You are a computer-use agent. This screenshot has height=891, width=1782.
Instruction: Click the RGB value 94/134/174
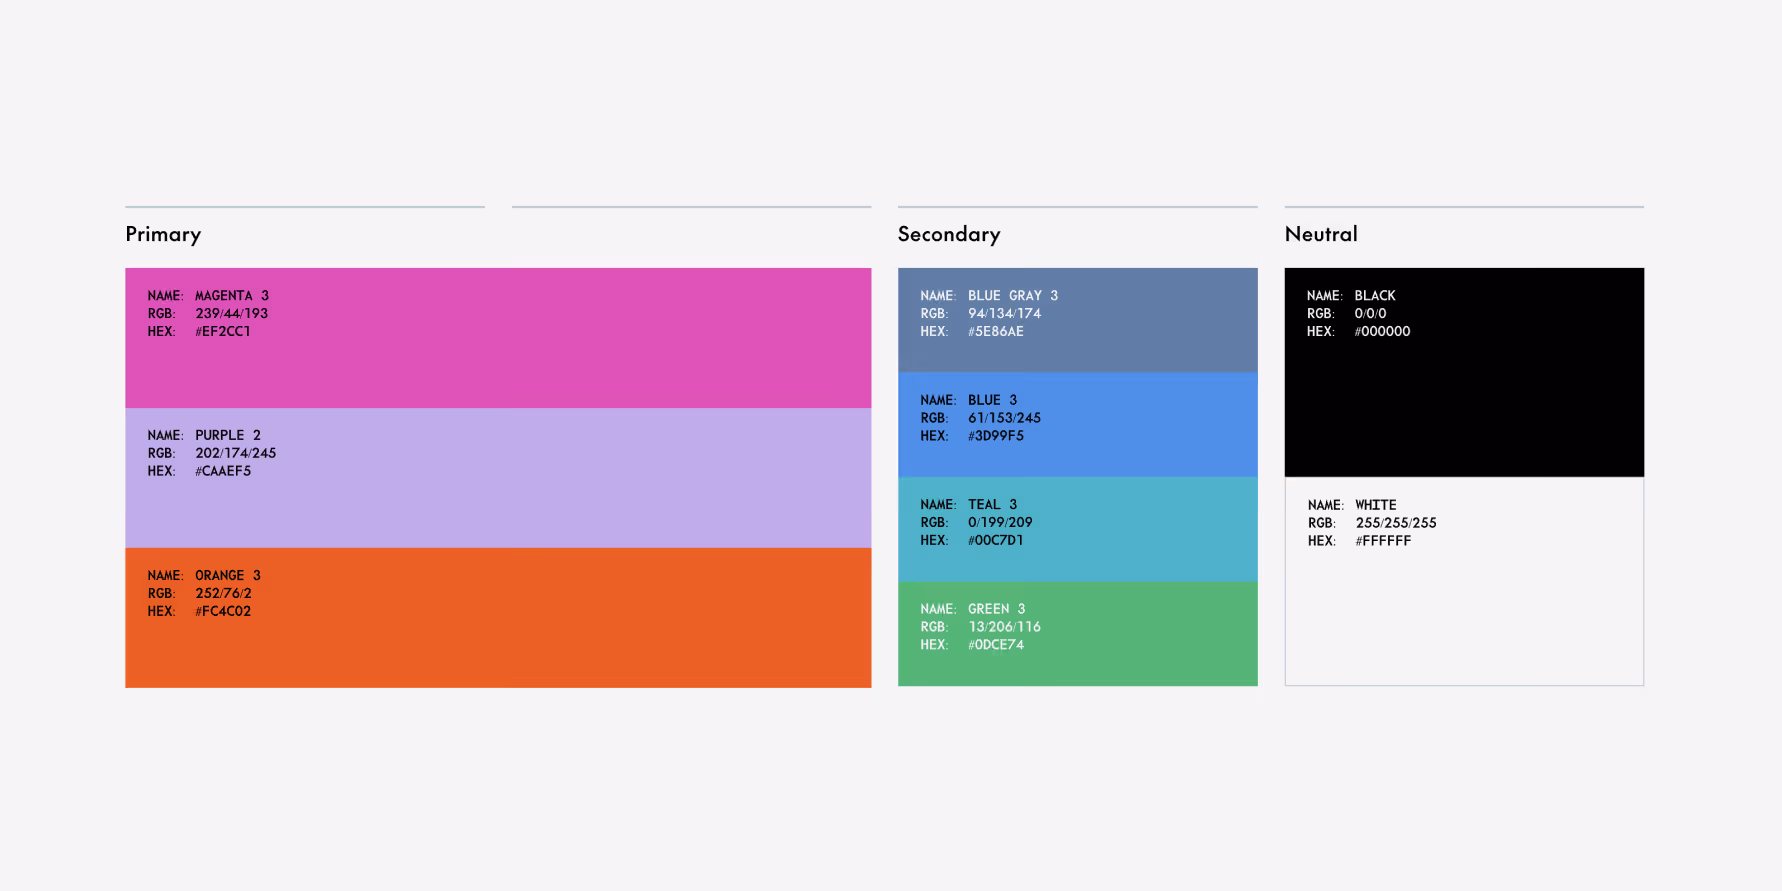pos(1005,313)
